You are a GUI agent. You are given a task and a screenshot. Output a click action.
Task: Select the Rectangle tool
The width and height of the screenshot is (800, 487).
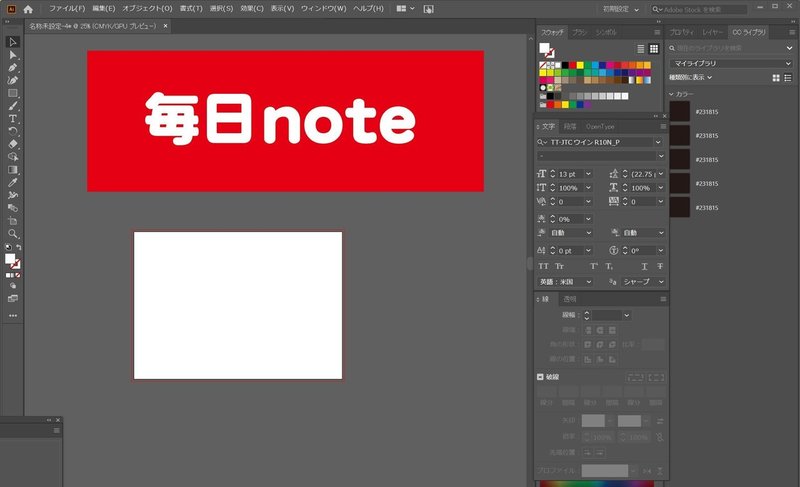click(13, 93)
